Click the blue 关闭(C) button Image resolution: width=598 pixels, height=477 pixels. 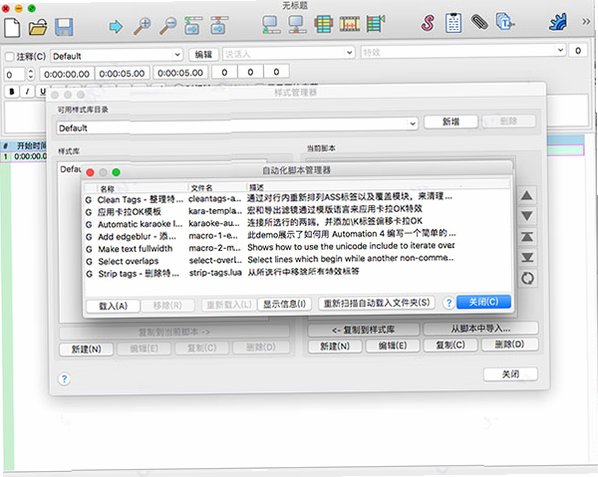[x=484, y=302]
